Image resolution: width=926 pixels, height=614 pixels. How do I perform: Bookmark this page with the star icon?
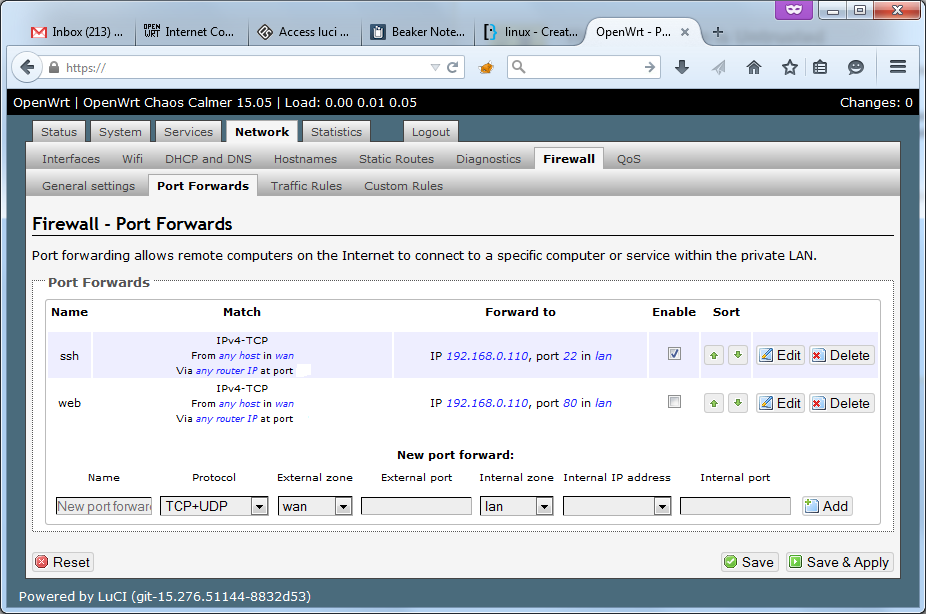(790, 67)
